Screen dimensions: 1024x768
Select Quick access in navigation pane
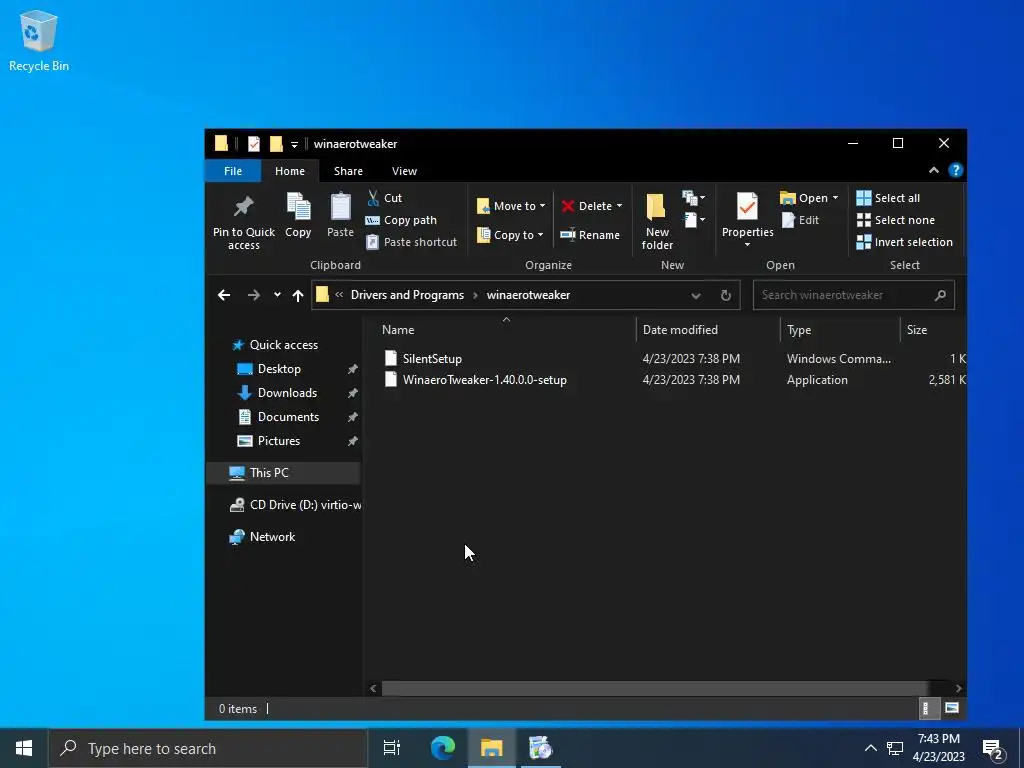click(x=283, y=345)
